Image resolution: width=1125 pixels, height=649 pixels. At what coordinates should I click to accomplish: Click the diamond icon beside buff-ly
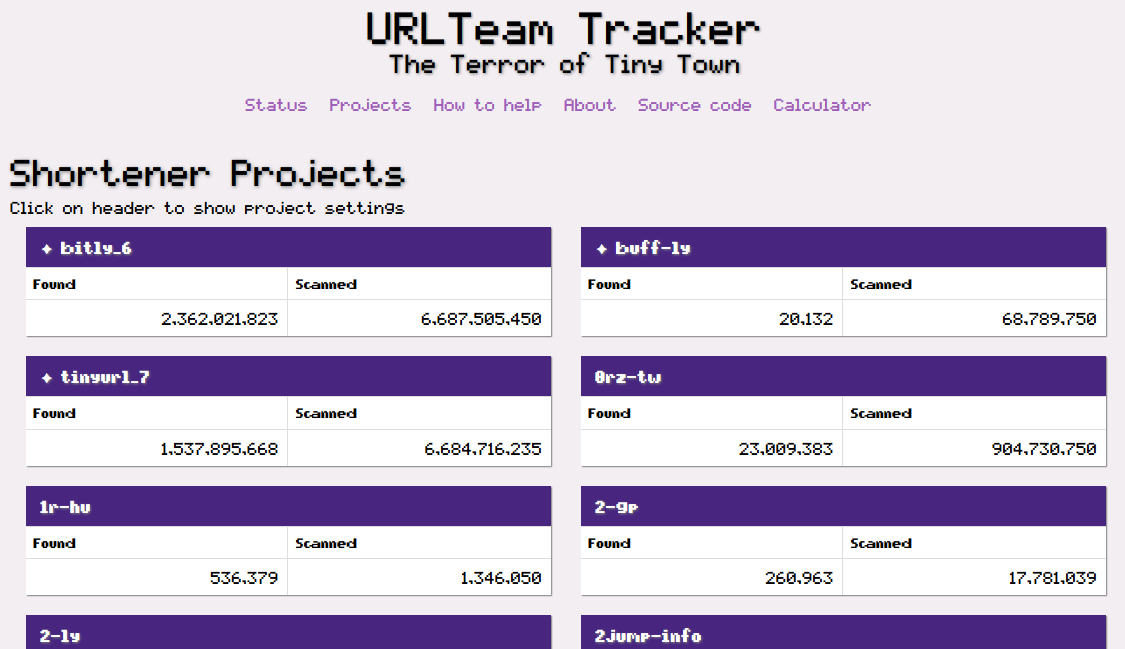(x=602, y=249)
